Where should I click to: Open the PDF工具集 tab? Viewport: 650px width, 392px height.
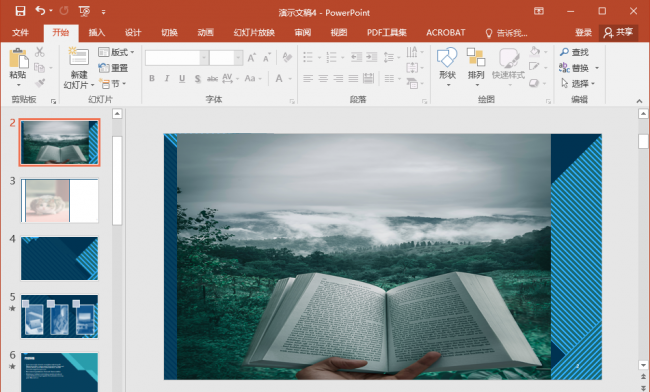click(387, 32)
